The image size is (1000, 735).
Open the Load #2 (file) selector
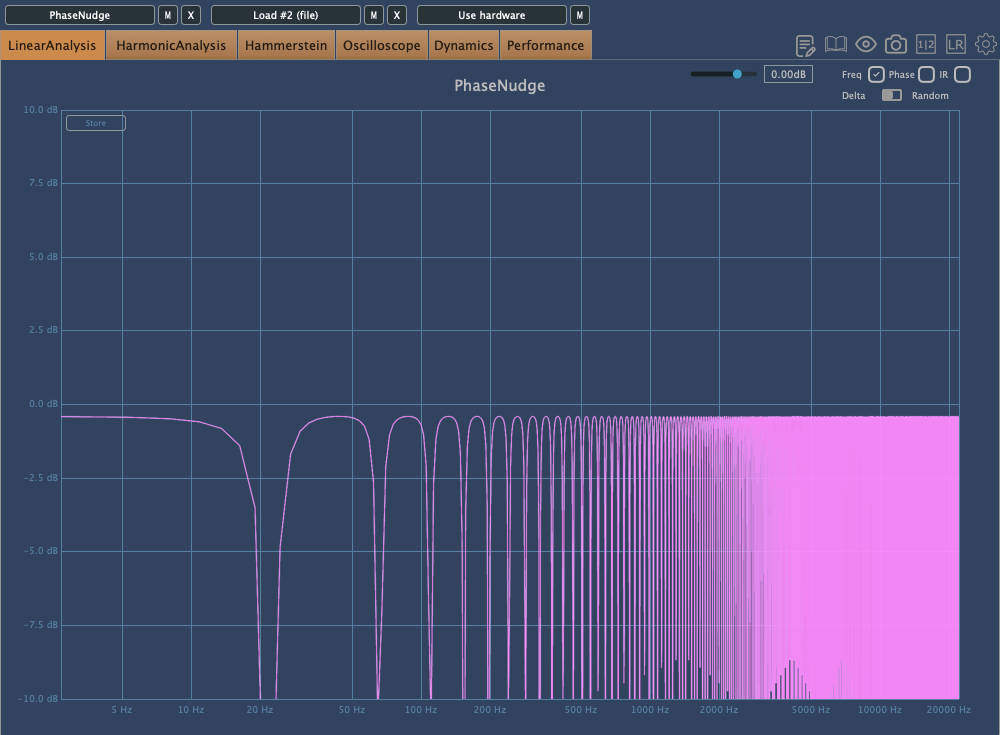click(x=285, y=15)
